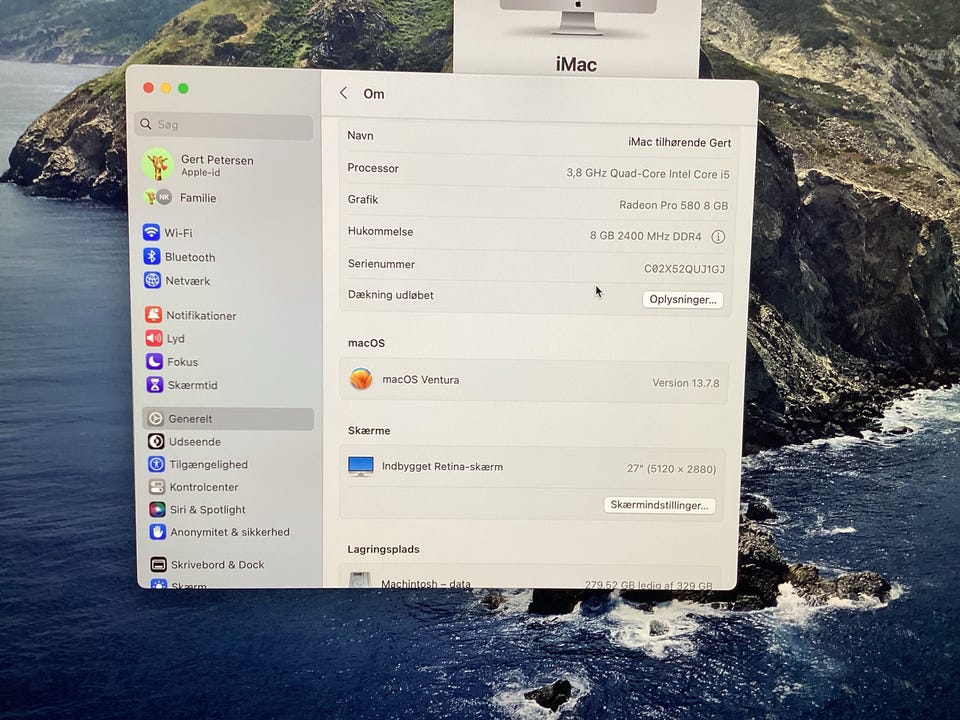960x720 pixels.
Task: Click graphics value Radeon Pro 580 8 GB
Action: [673, 205]
